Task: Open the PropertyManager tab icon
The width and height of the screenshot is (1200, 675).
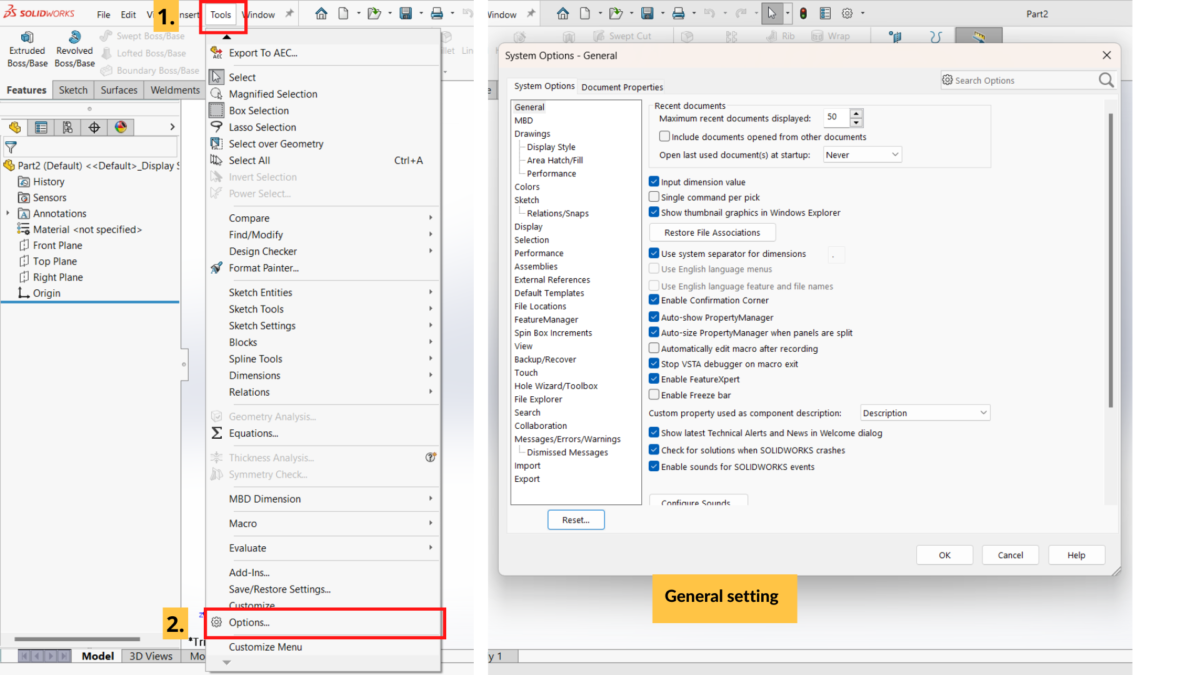Action: 41,127
